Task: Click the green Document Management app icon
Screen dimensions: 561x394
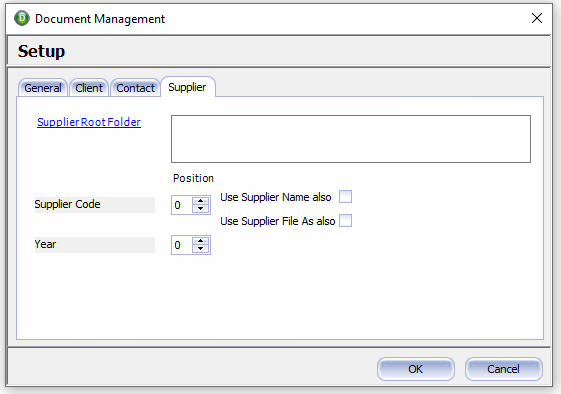Action: 22,18
